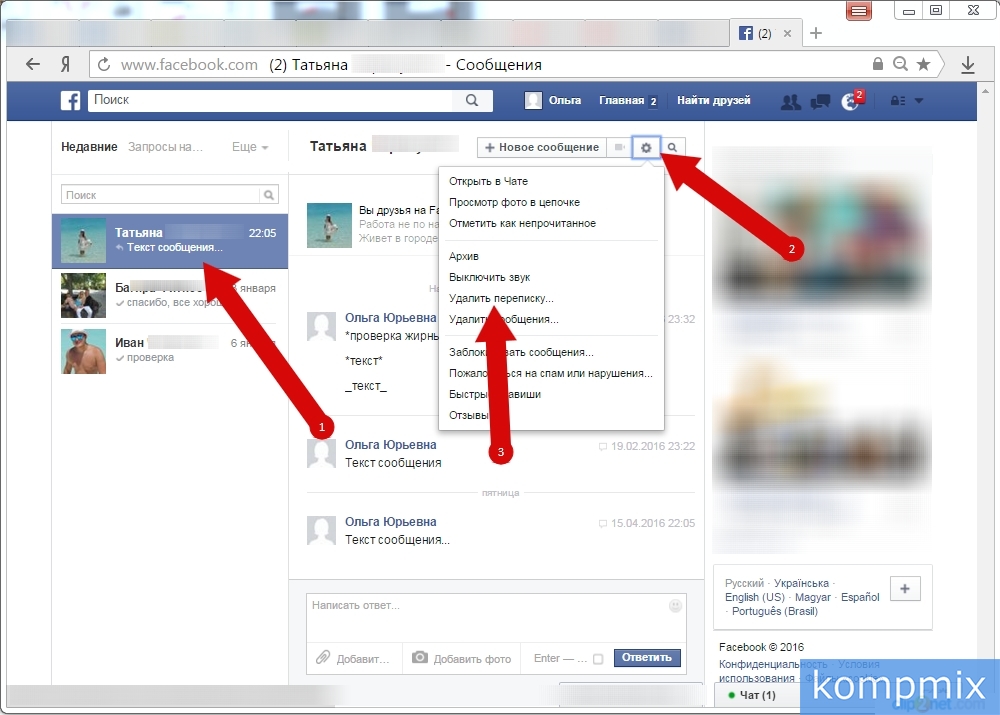Screen dimensions: 1000x715
Task: Switch to Недавние tab
Action: pos(89,147)
